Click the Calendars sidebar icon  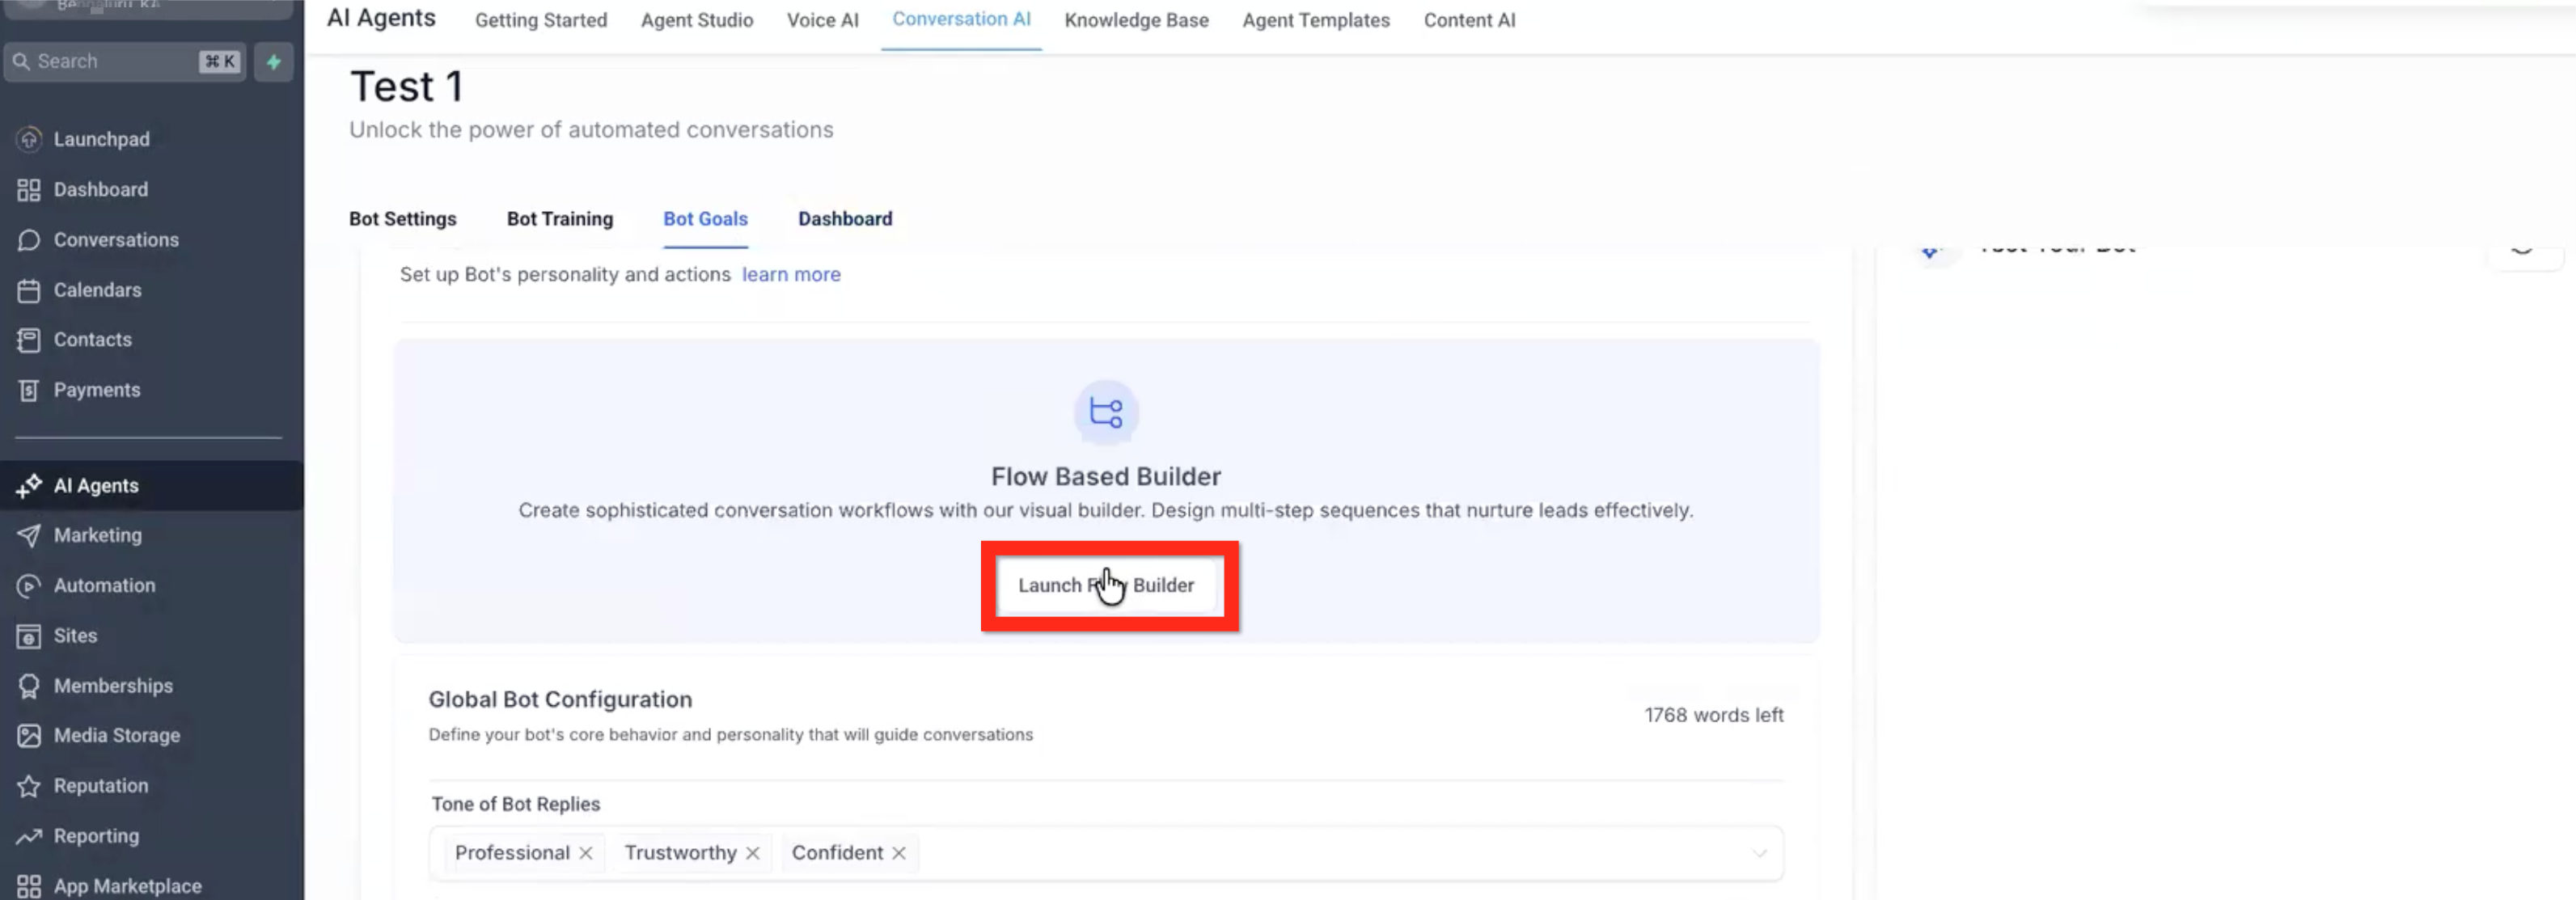(x=29, y=290)
